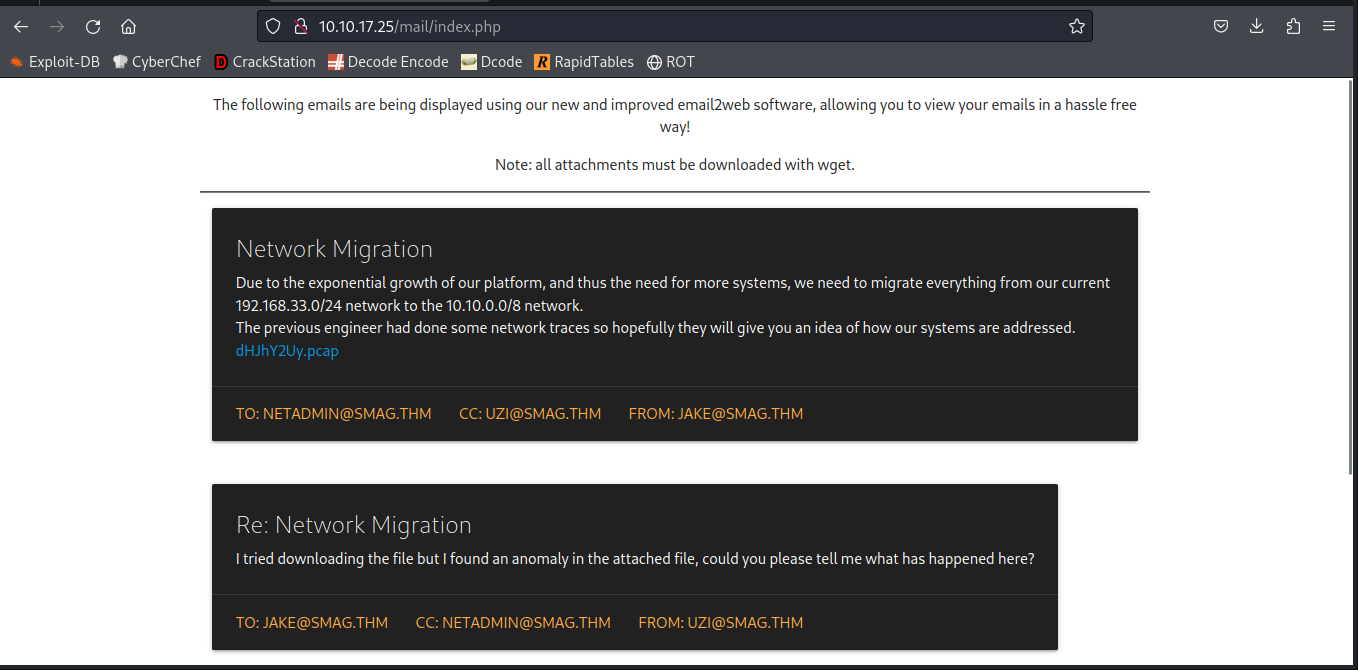Click the tracking protection shield icon
This screenshot has width=1358, height=670.
point(274,27)
